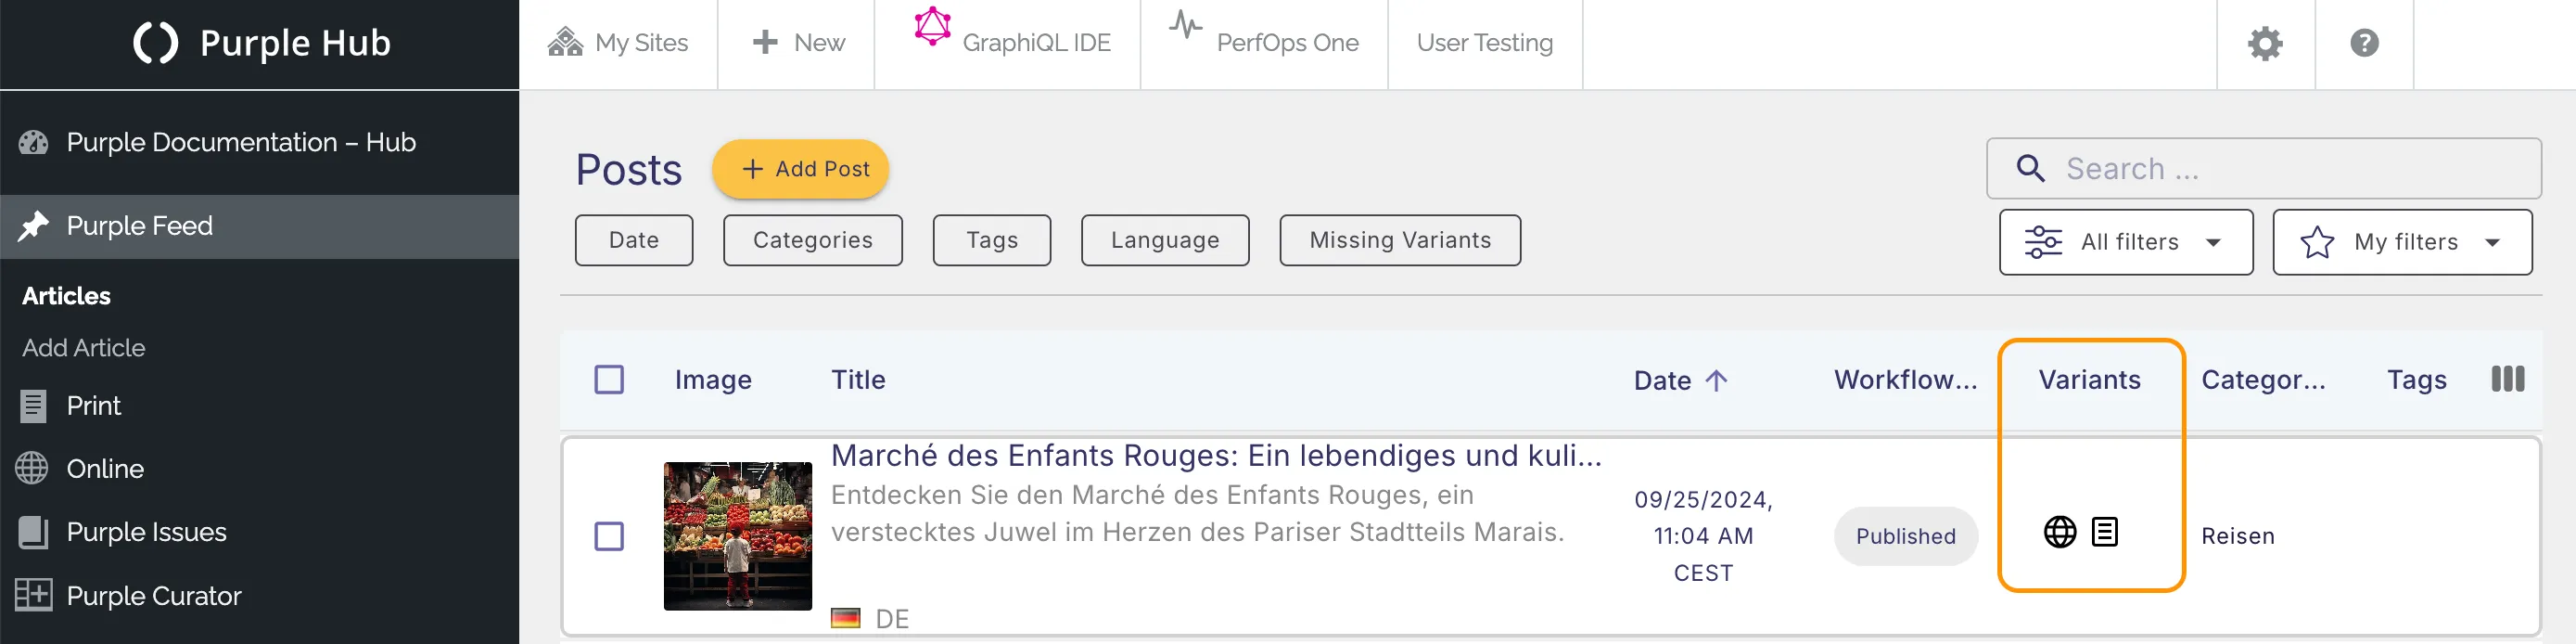Open User Testing menu item
This screenshot has width=2576, height=644.
tap(1484, 43)
